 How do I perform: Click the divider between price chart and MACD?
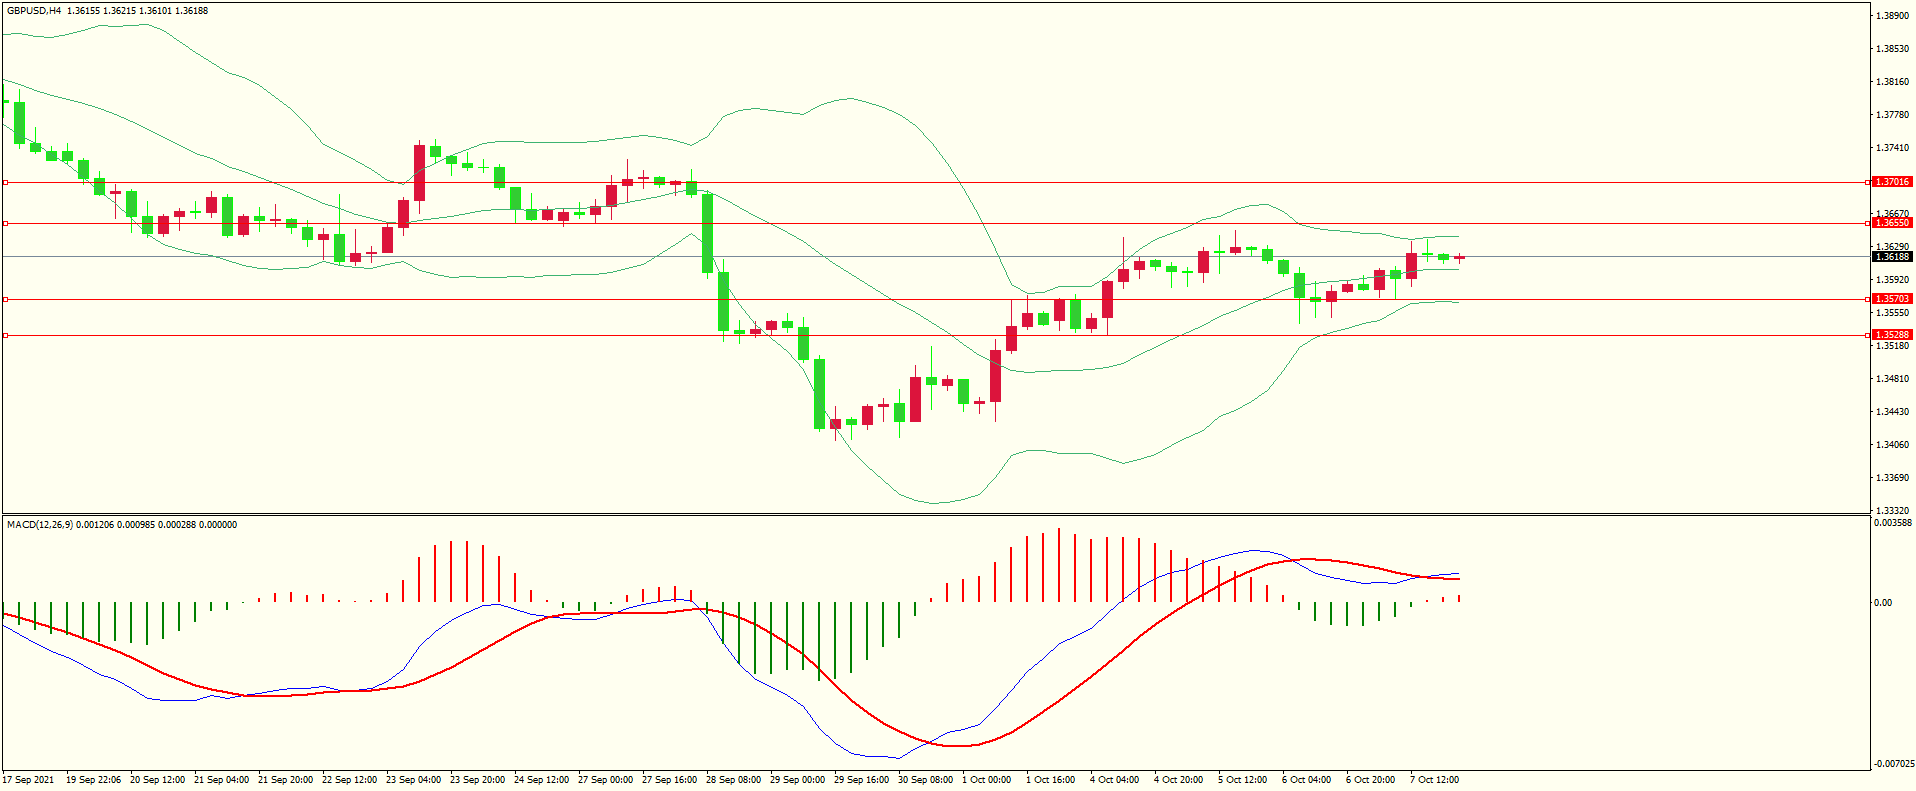(935, 514)
